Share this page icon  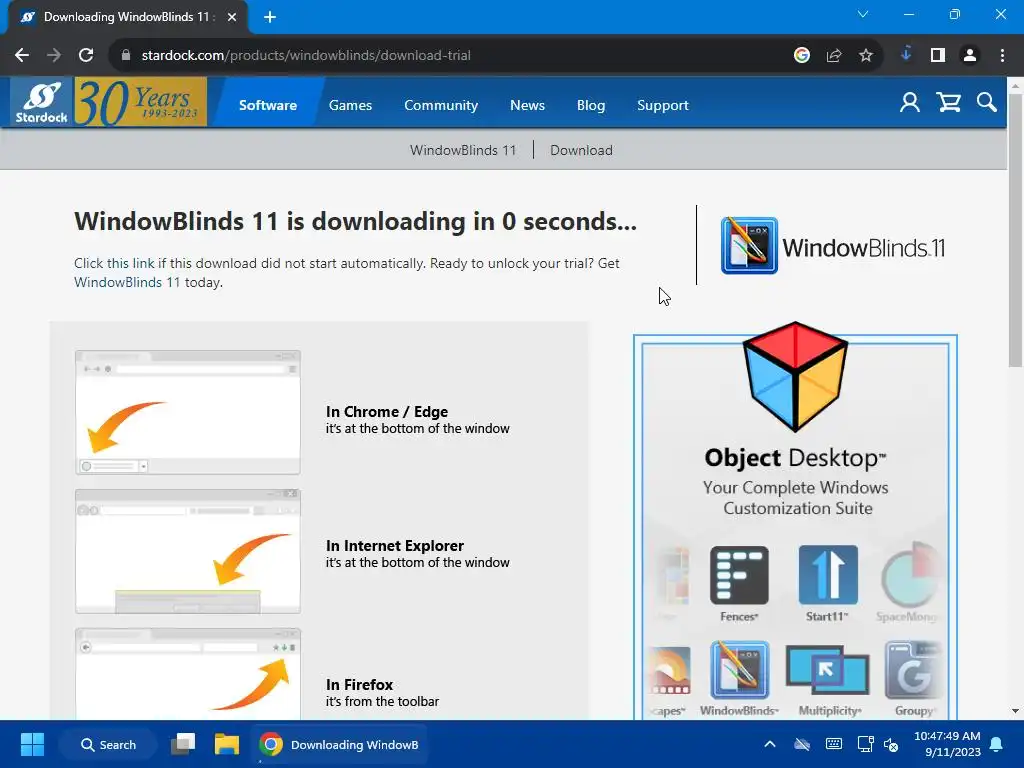point(834,56)
